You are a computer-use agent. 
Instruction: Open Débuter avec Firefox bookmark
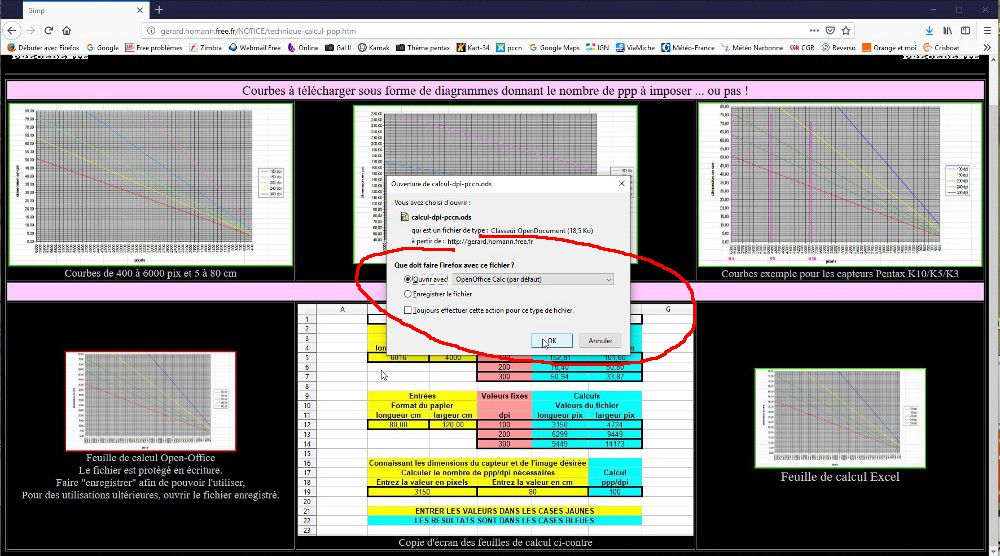click(43, 47)
